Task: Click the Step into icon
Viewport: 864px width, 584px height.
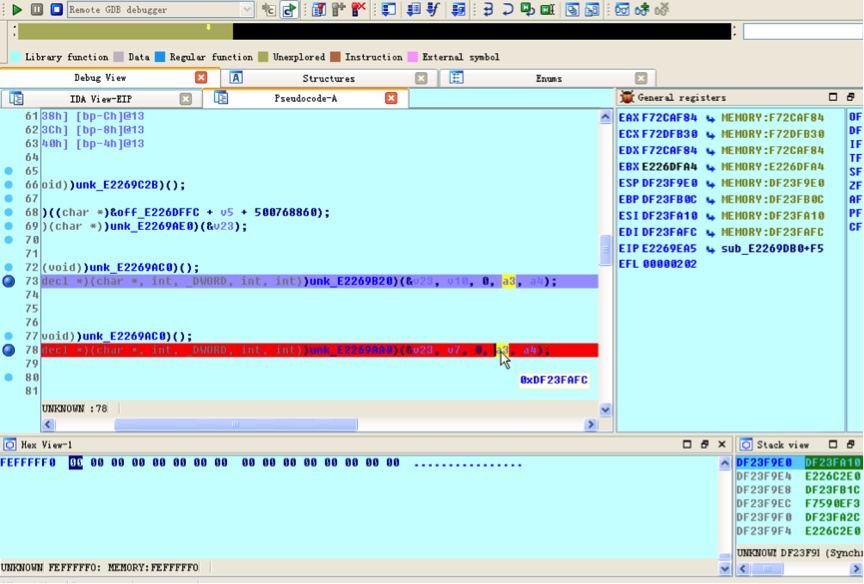Action: click(488, 10)
